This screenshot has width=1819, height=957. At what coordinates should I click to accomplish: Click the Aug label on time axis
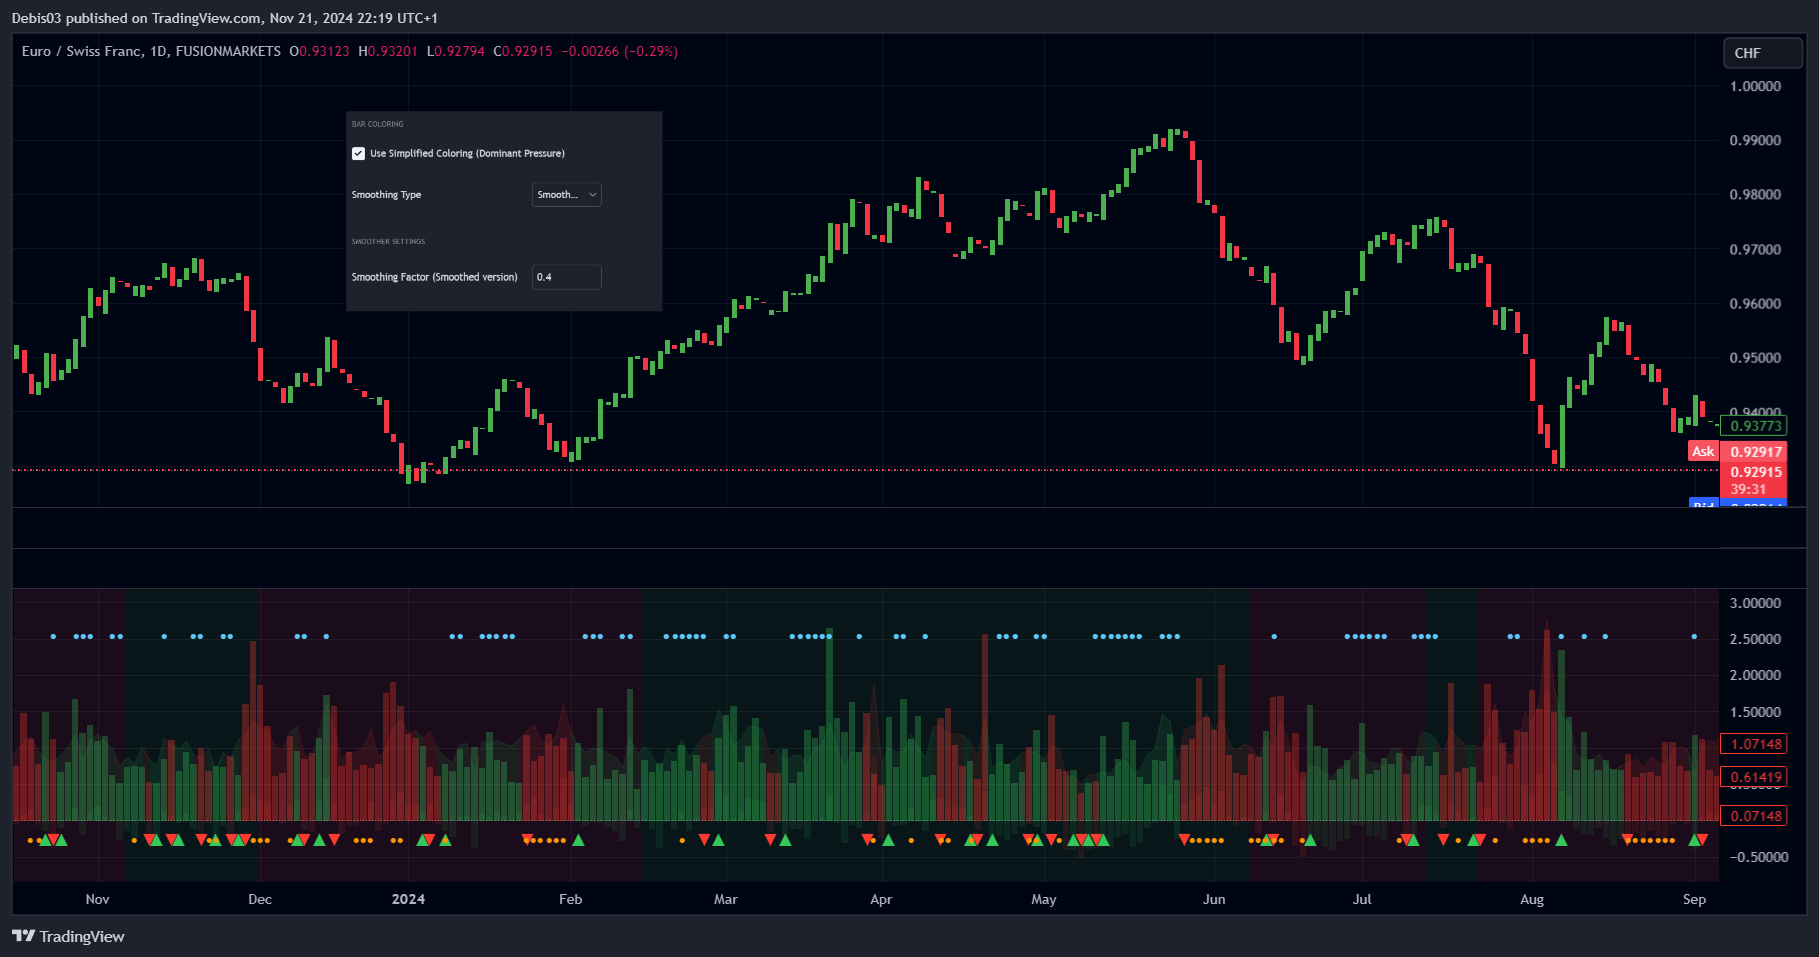[x=1532, y=899]
